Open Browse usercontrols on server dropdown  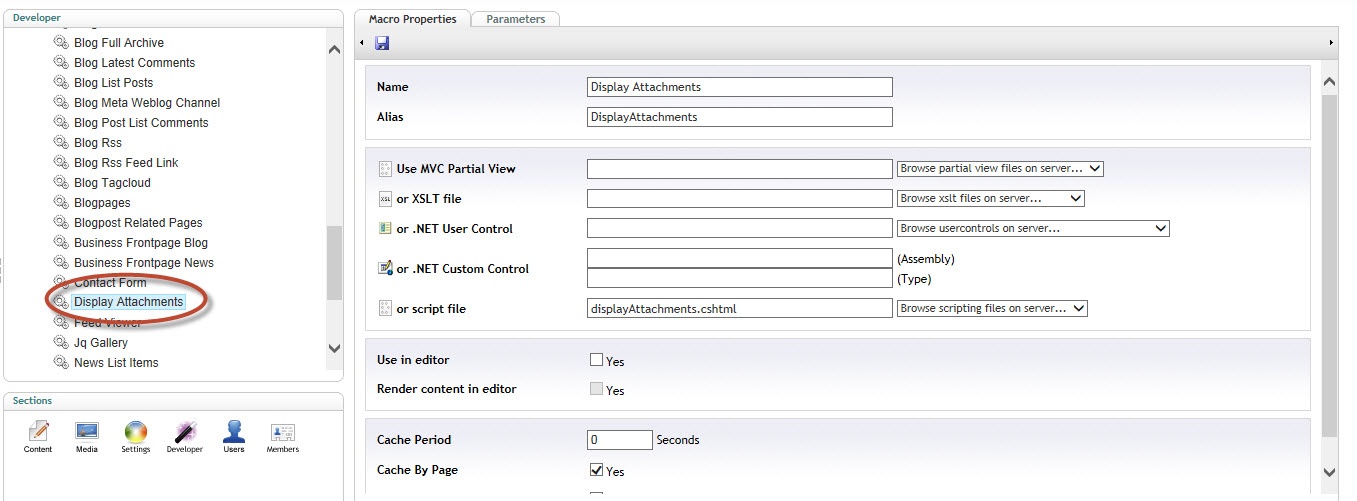(x=1033, y=228)
